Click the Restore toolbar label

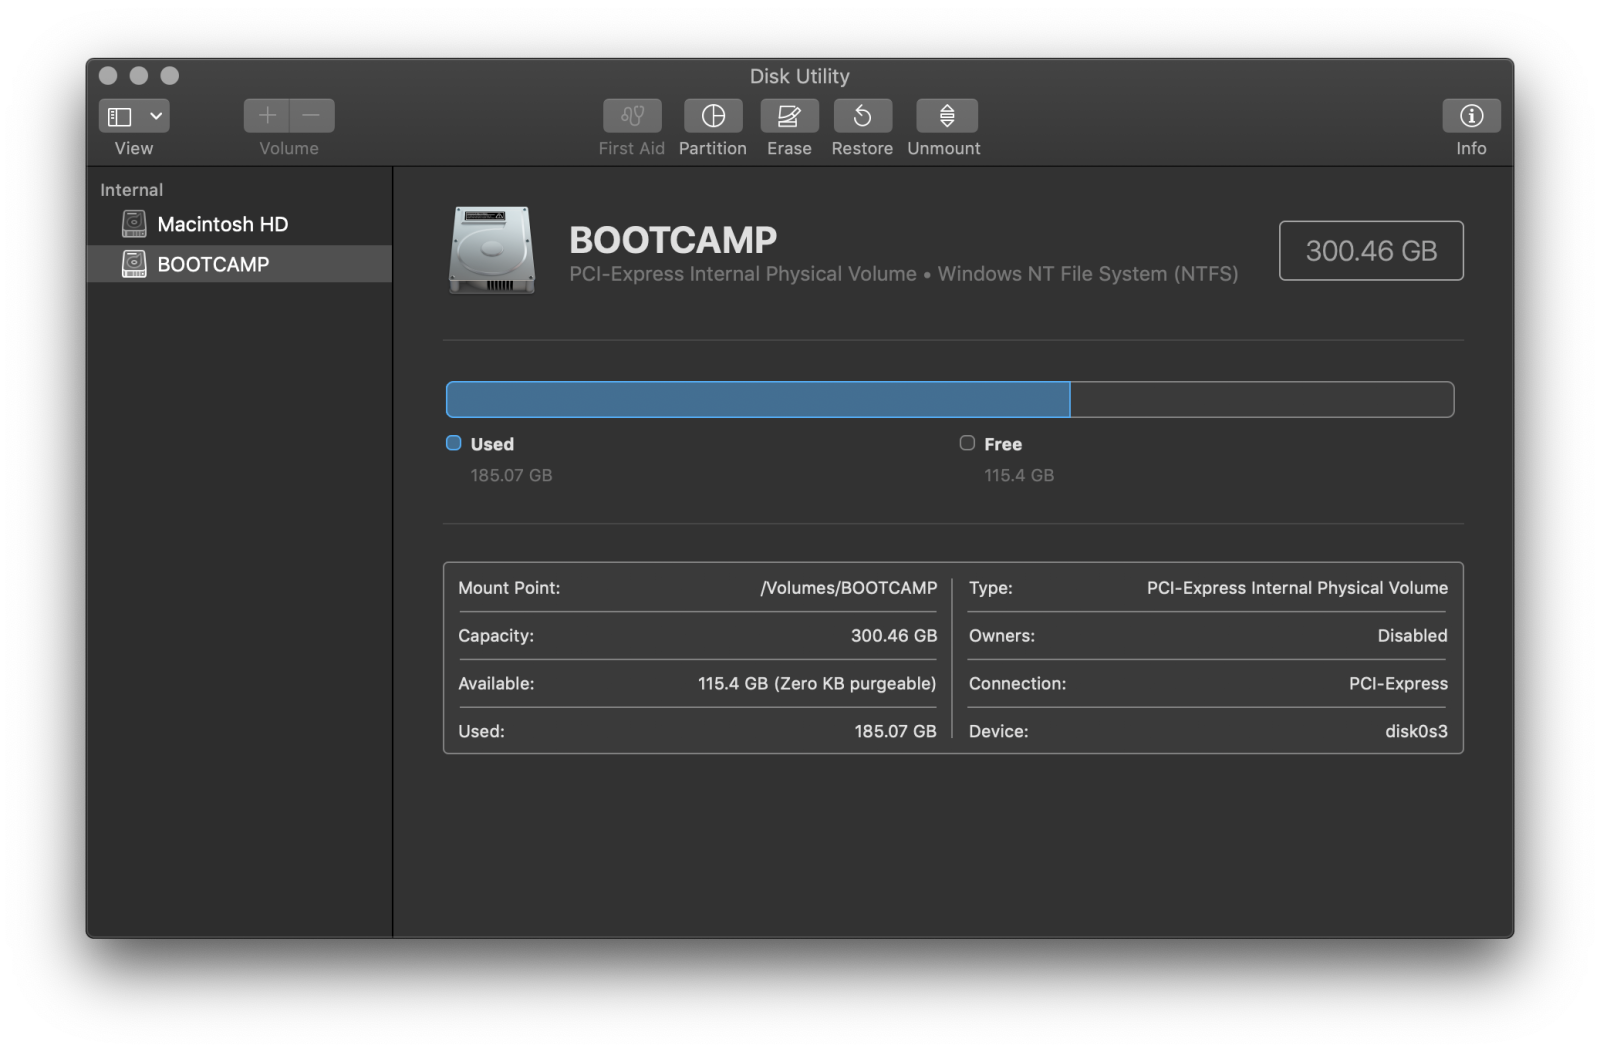coord(862,148)
